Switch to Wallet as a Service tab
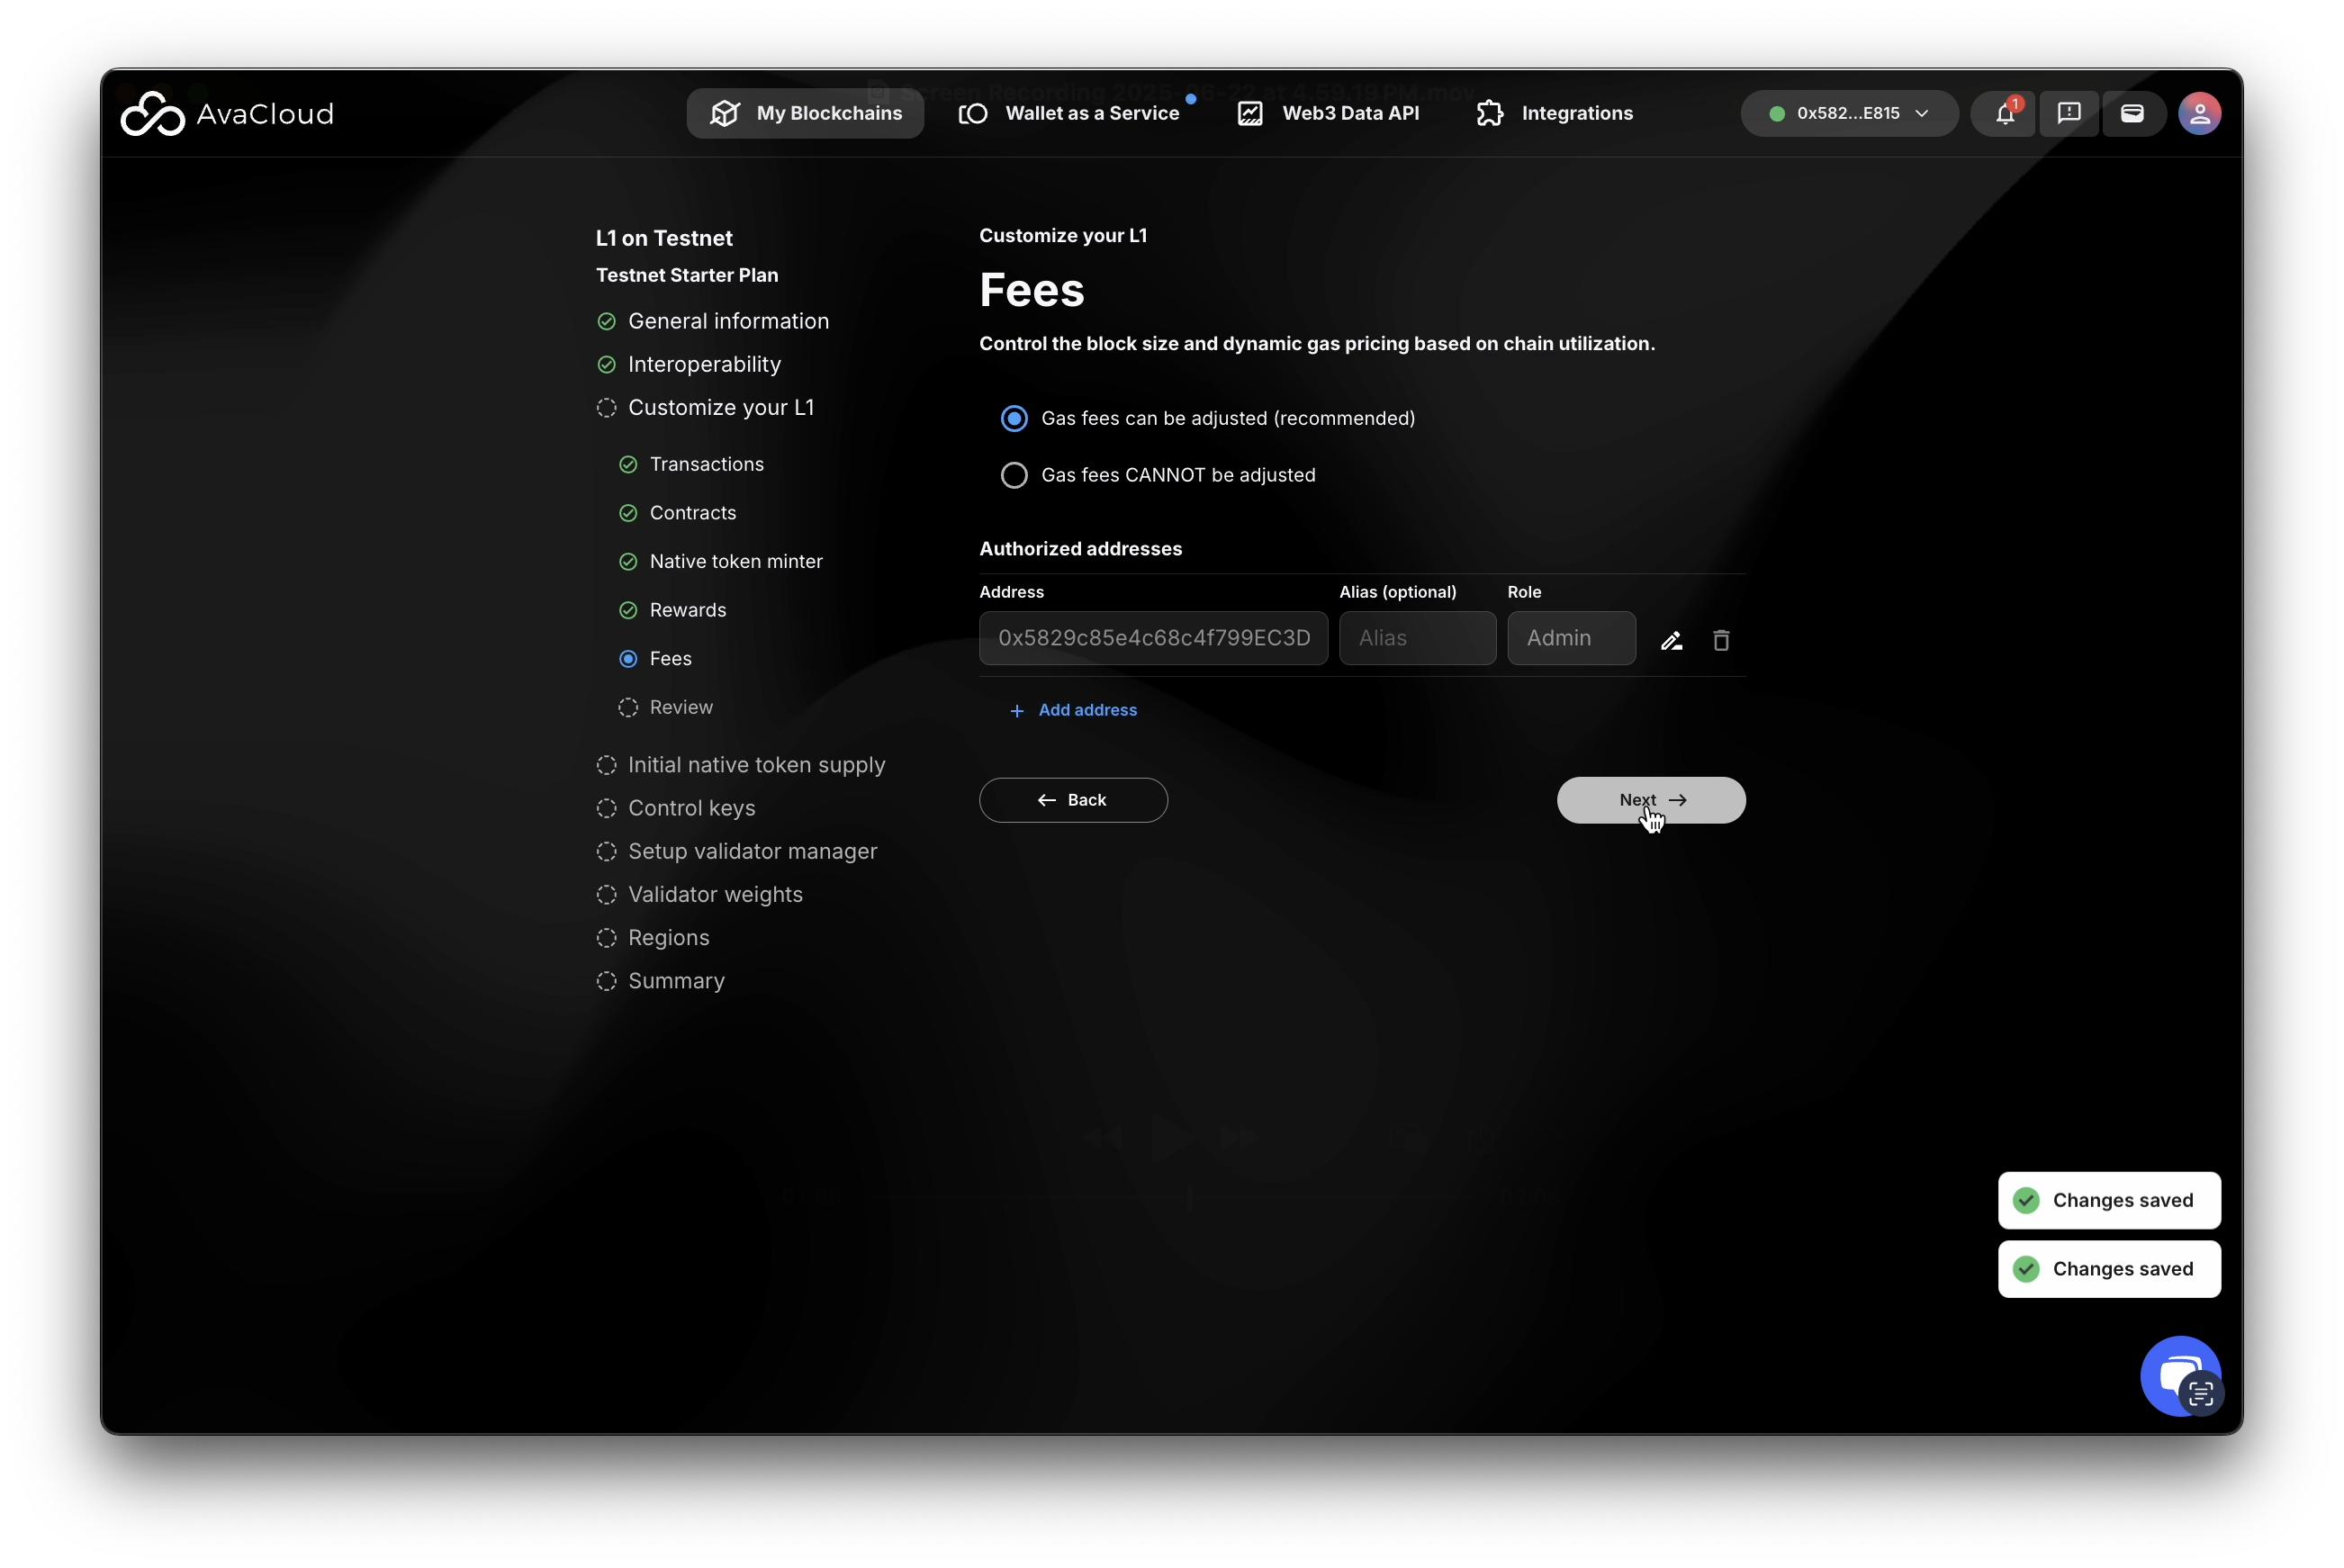 pos(1071,114)
